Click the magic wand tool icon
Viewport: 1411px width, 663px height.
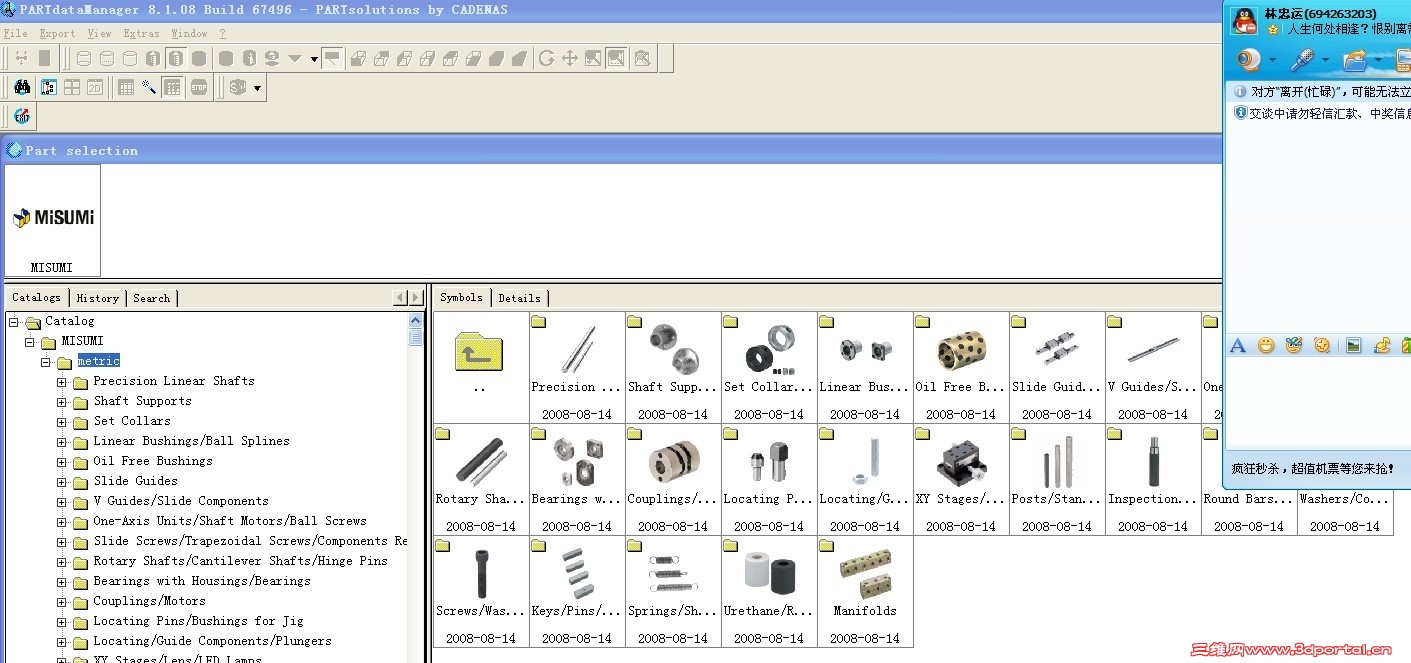tap(149, 88)
